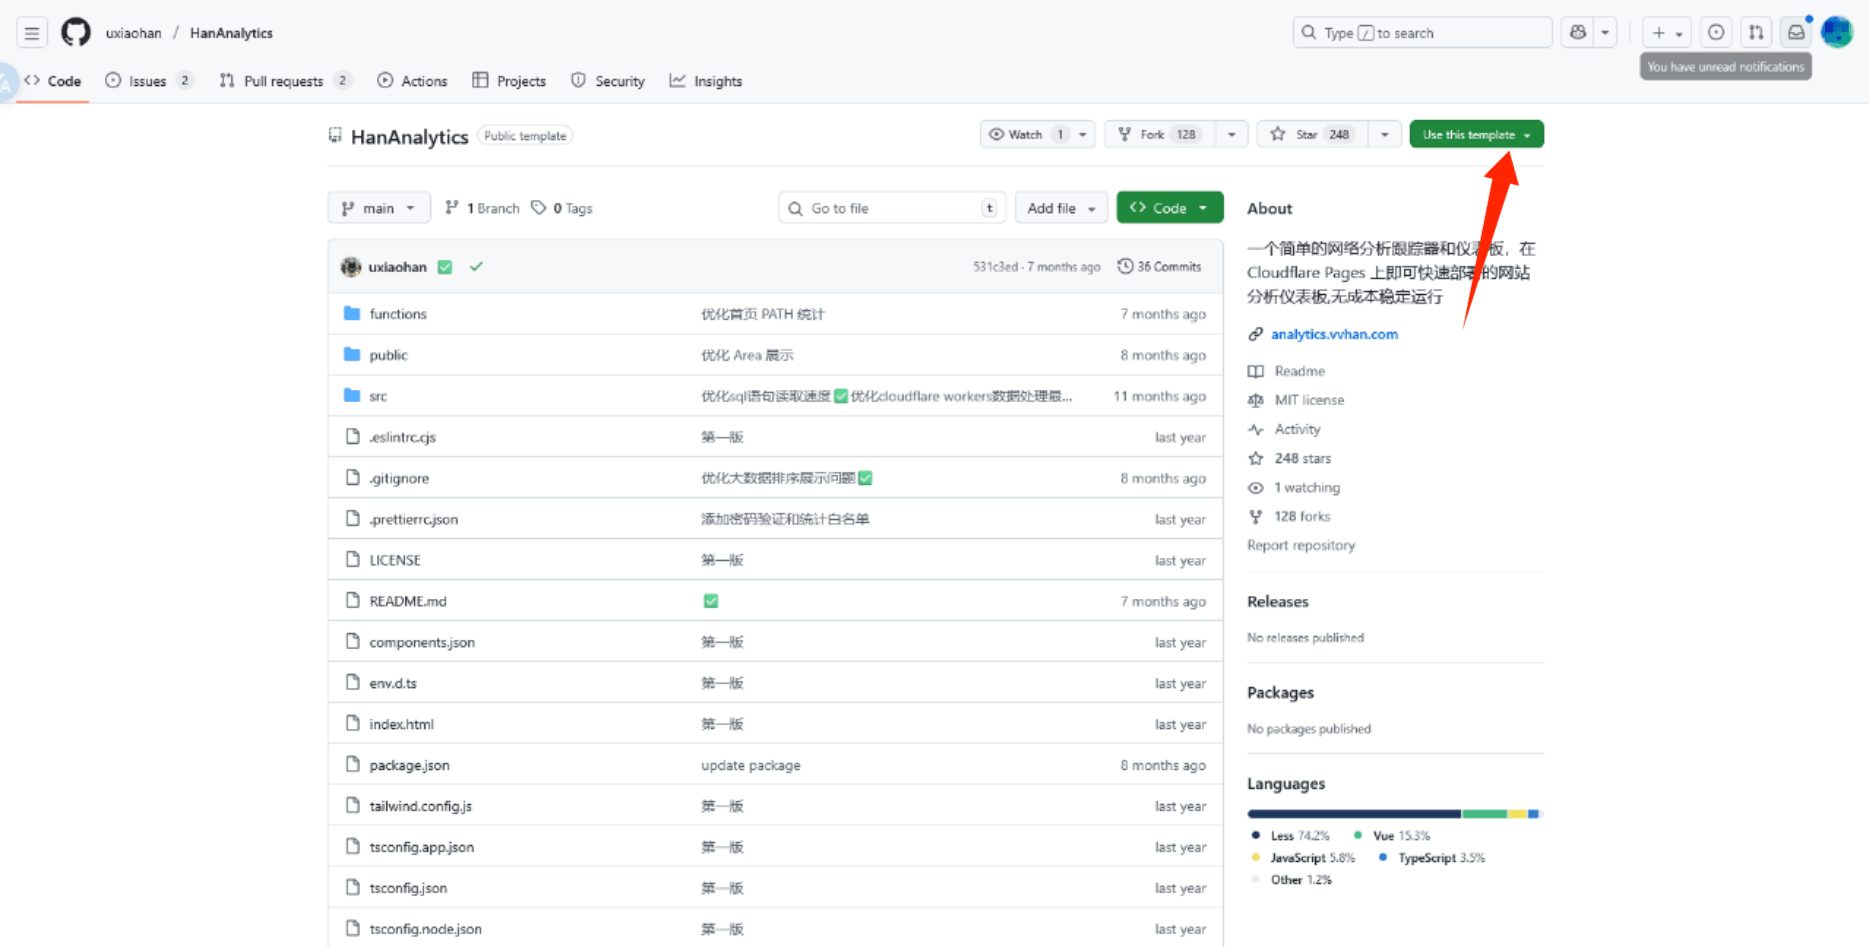Expand the main branch selector
This screenshot has height=947, width=1869.
click(x=378, y=208)
